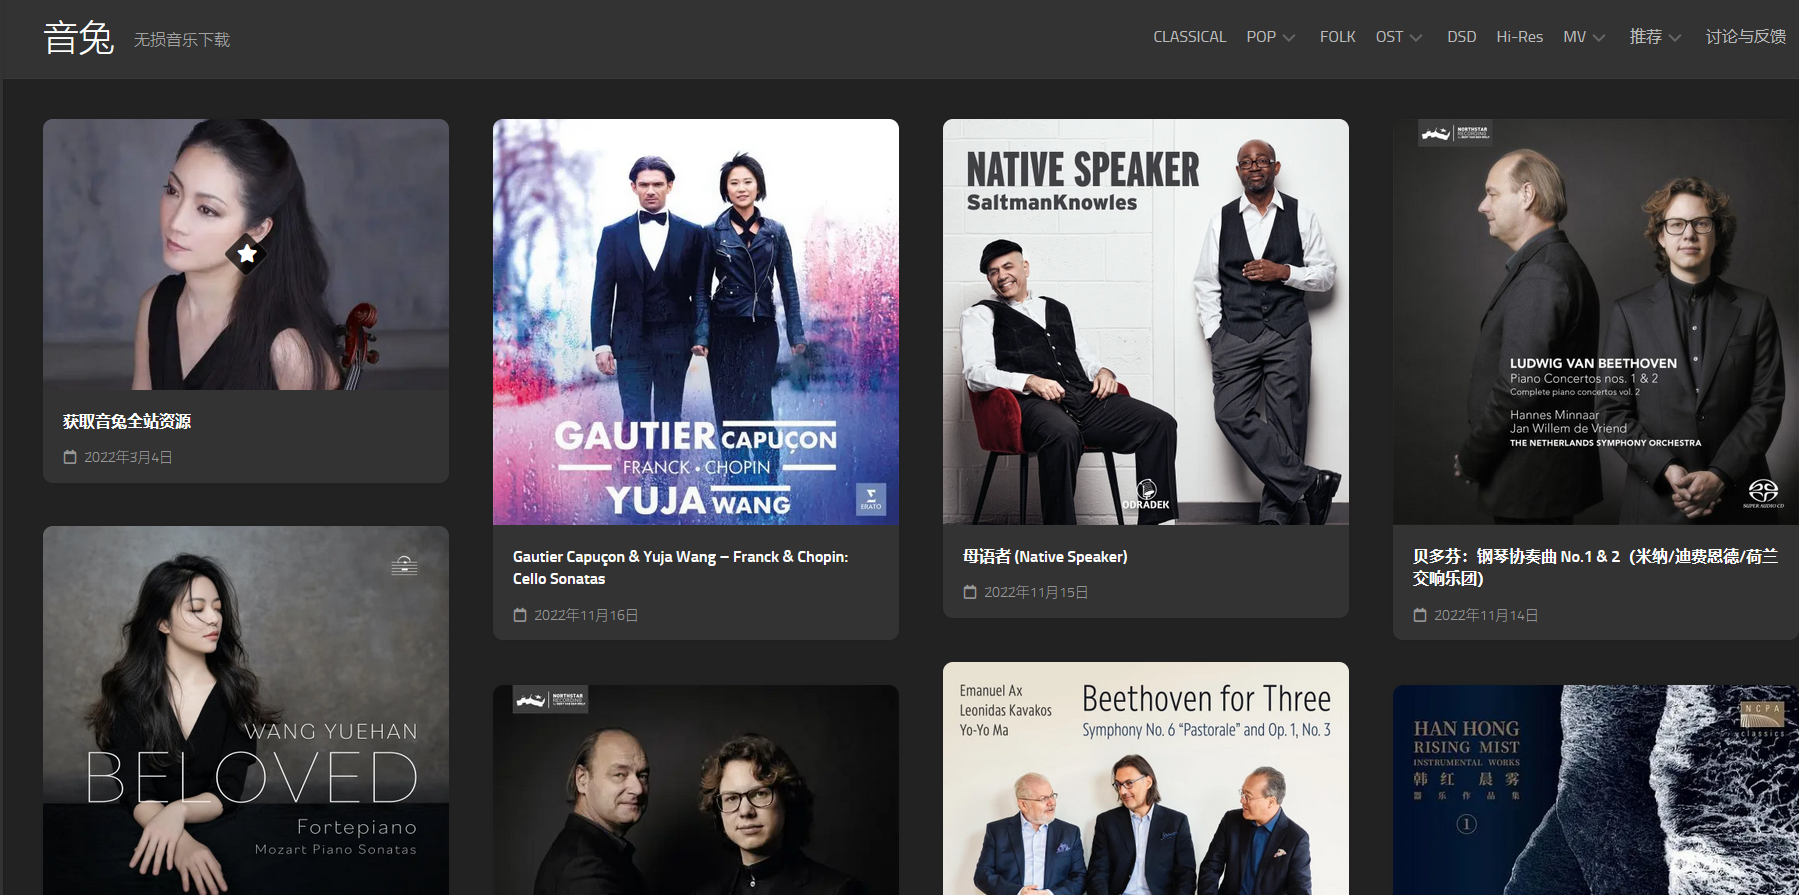Expand the POP dropdown arrow
This screenshot has height=895, width=1799.
pyautogui.click(x=1289, y=38)
